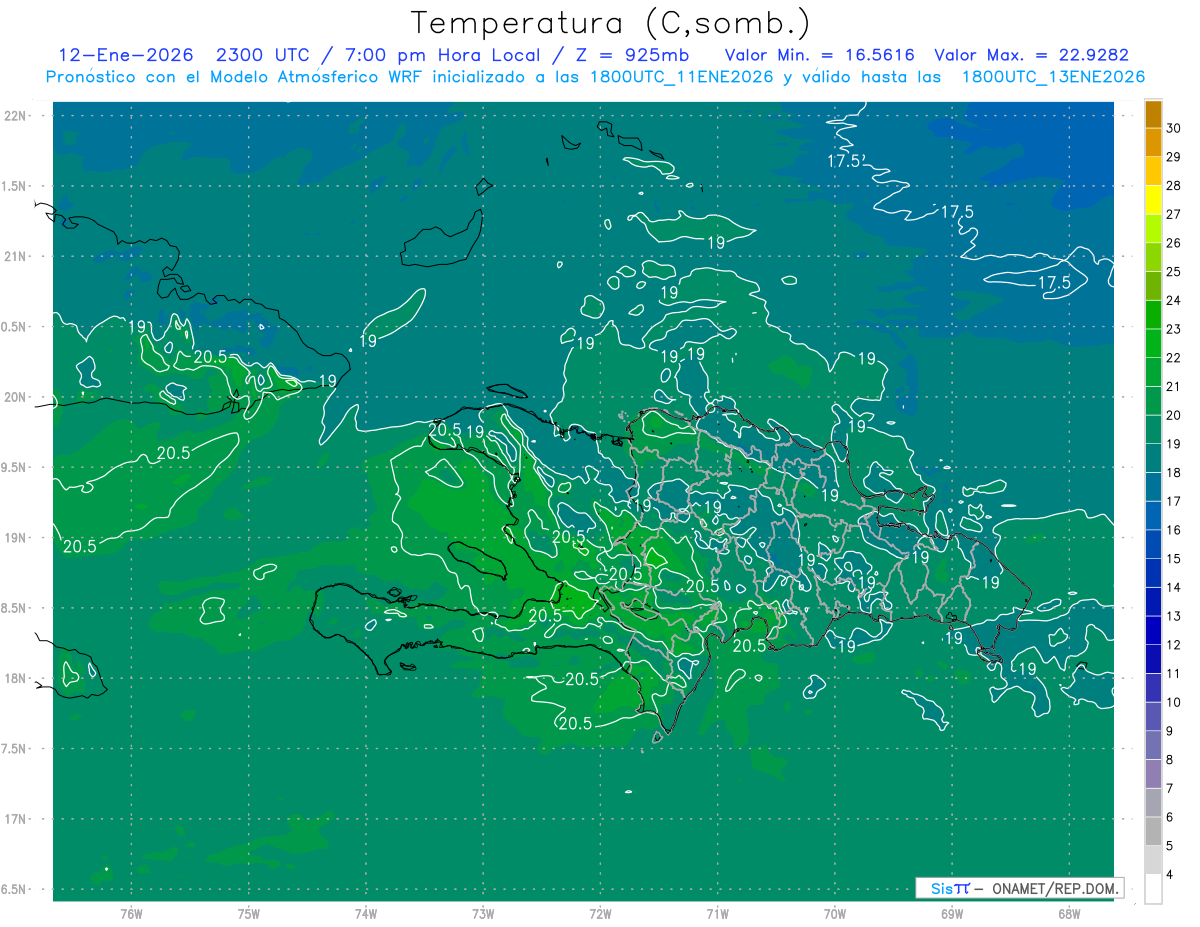Click the '71W' longitude axis label

(x=718, y=913)
